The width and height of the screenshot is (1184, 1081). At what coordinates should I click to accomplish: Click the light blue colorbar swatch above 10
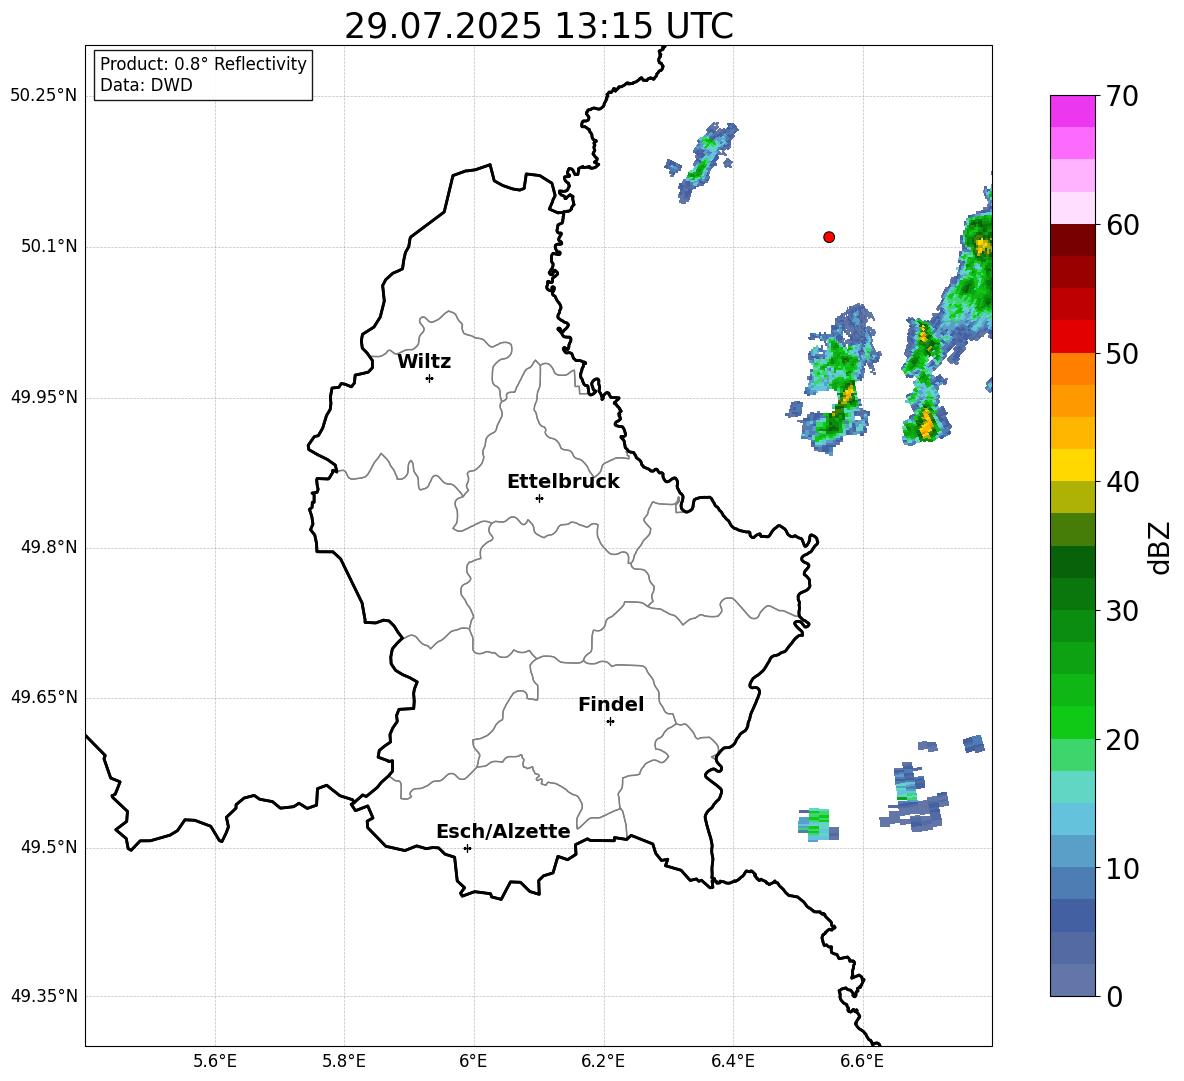point(1072,852)
